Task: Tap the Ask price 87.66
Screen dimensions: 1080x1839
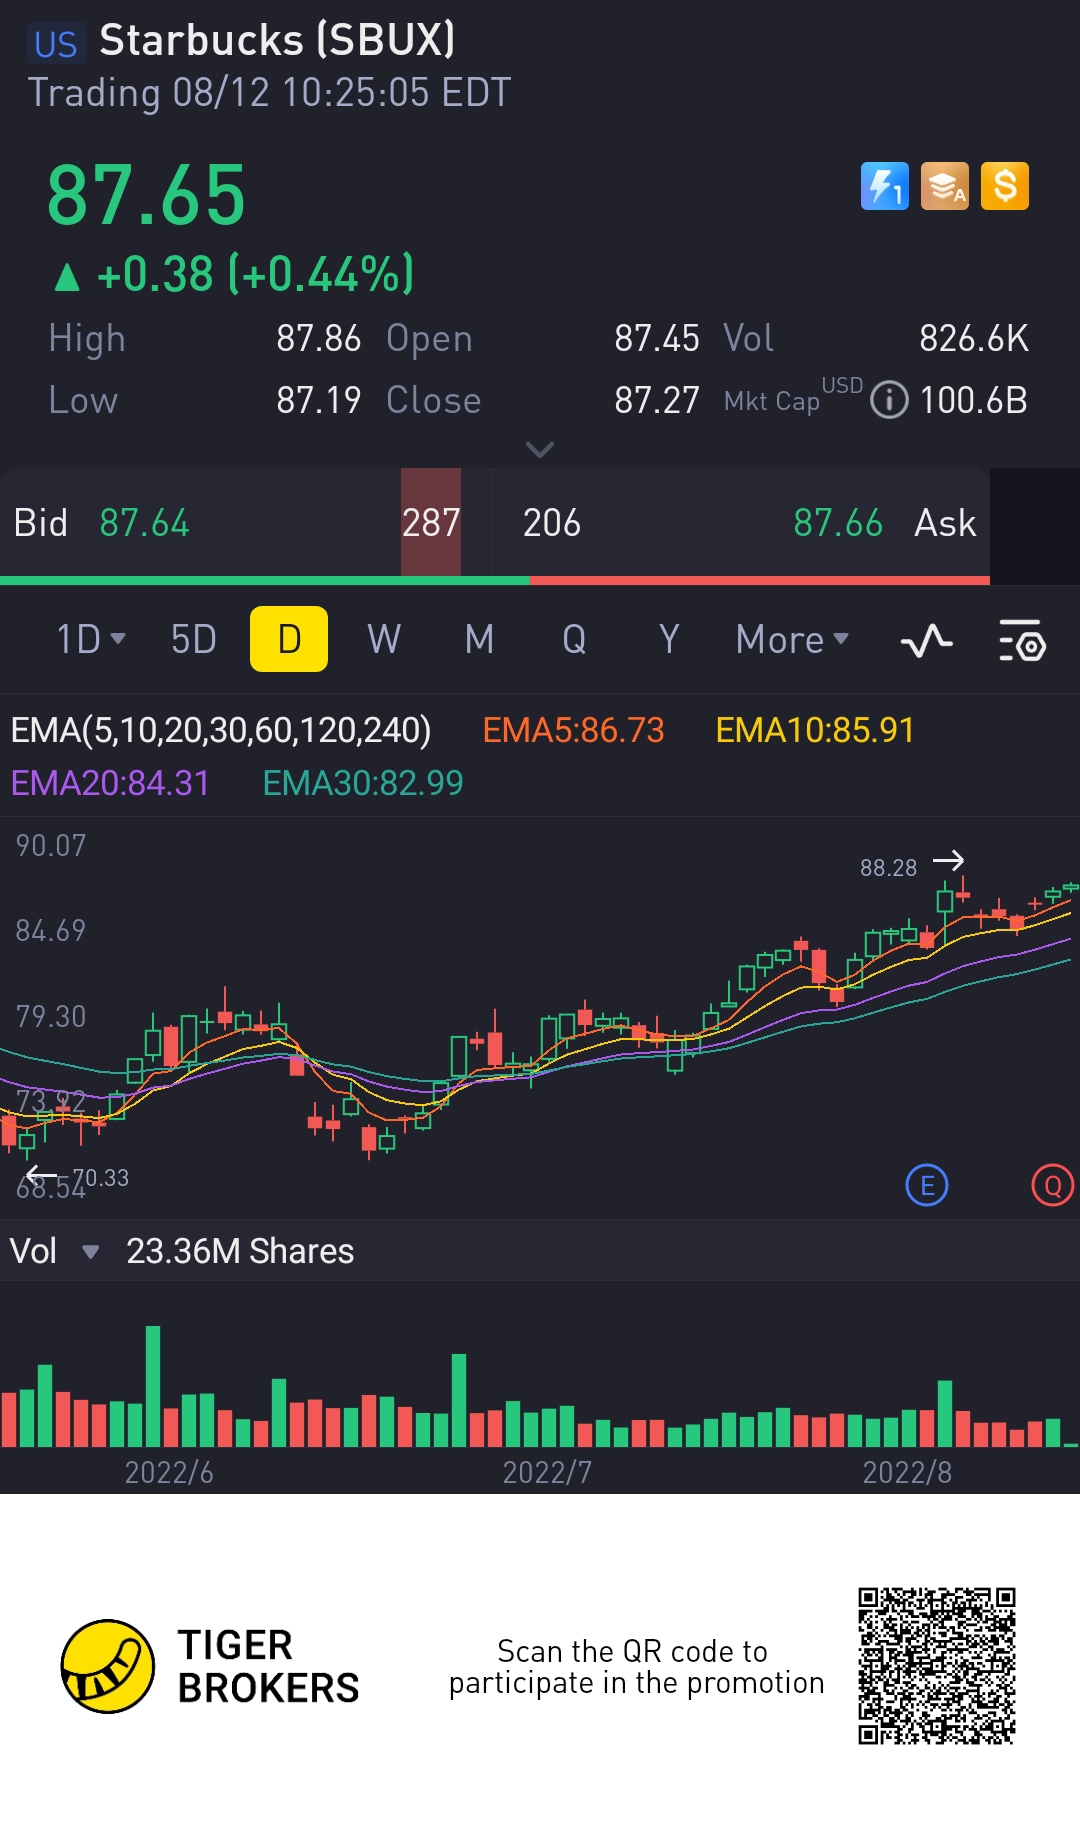Action: pos(838,523)
